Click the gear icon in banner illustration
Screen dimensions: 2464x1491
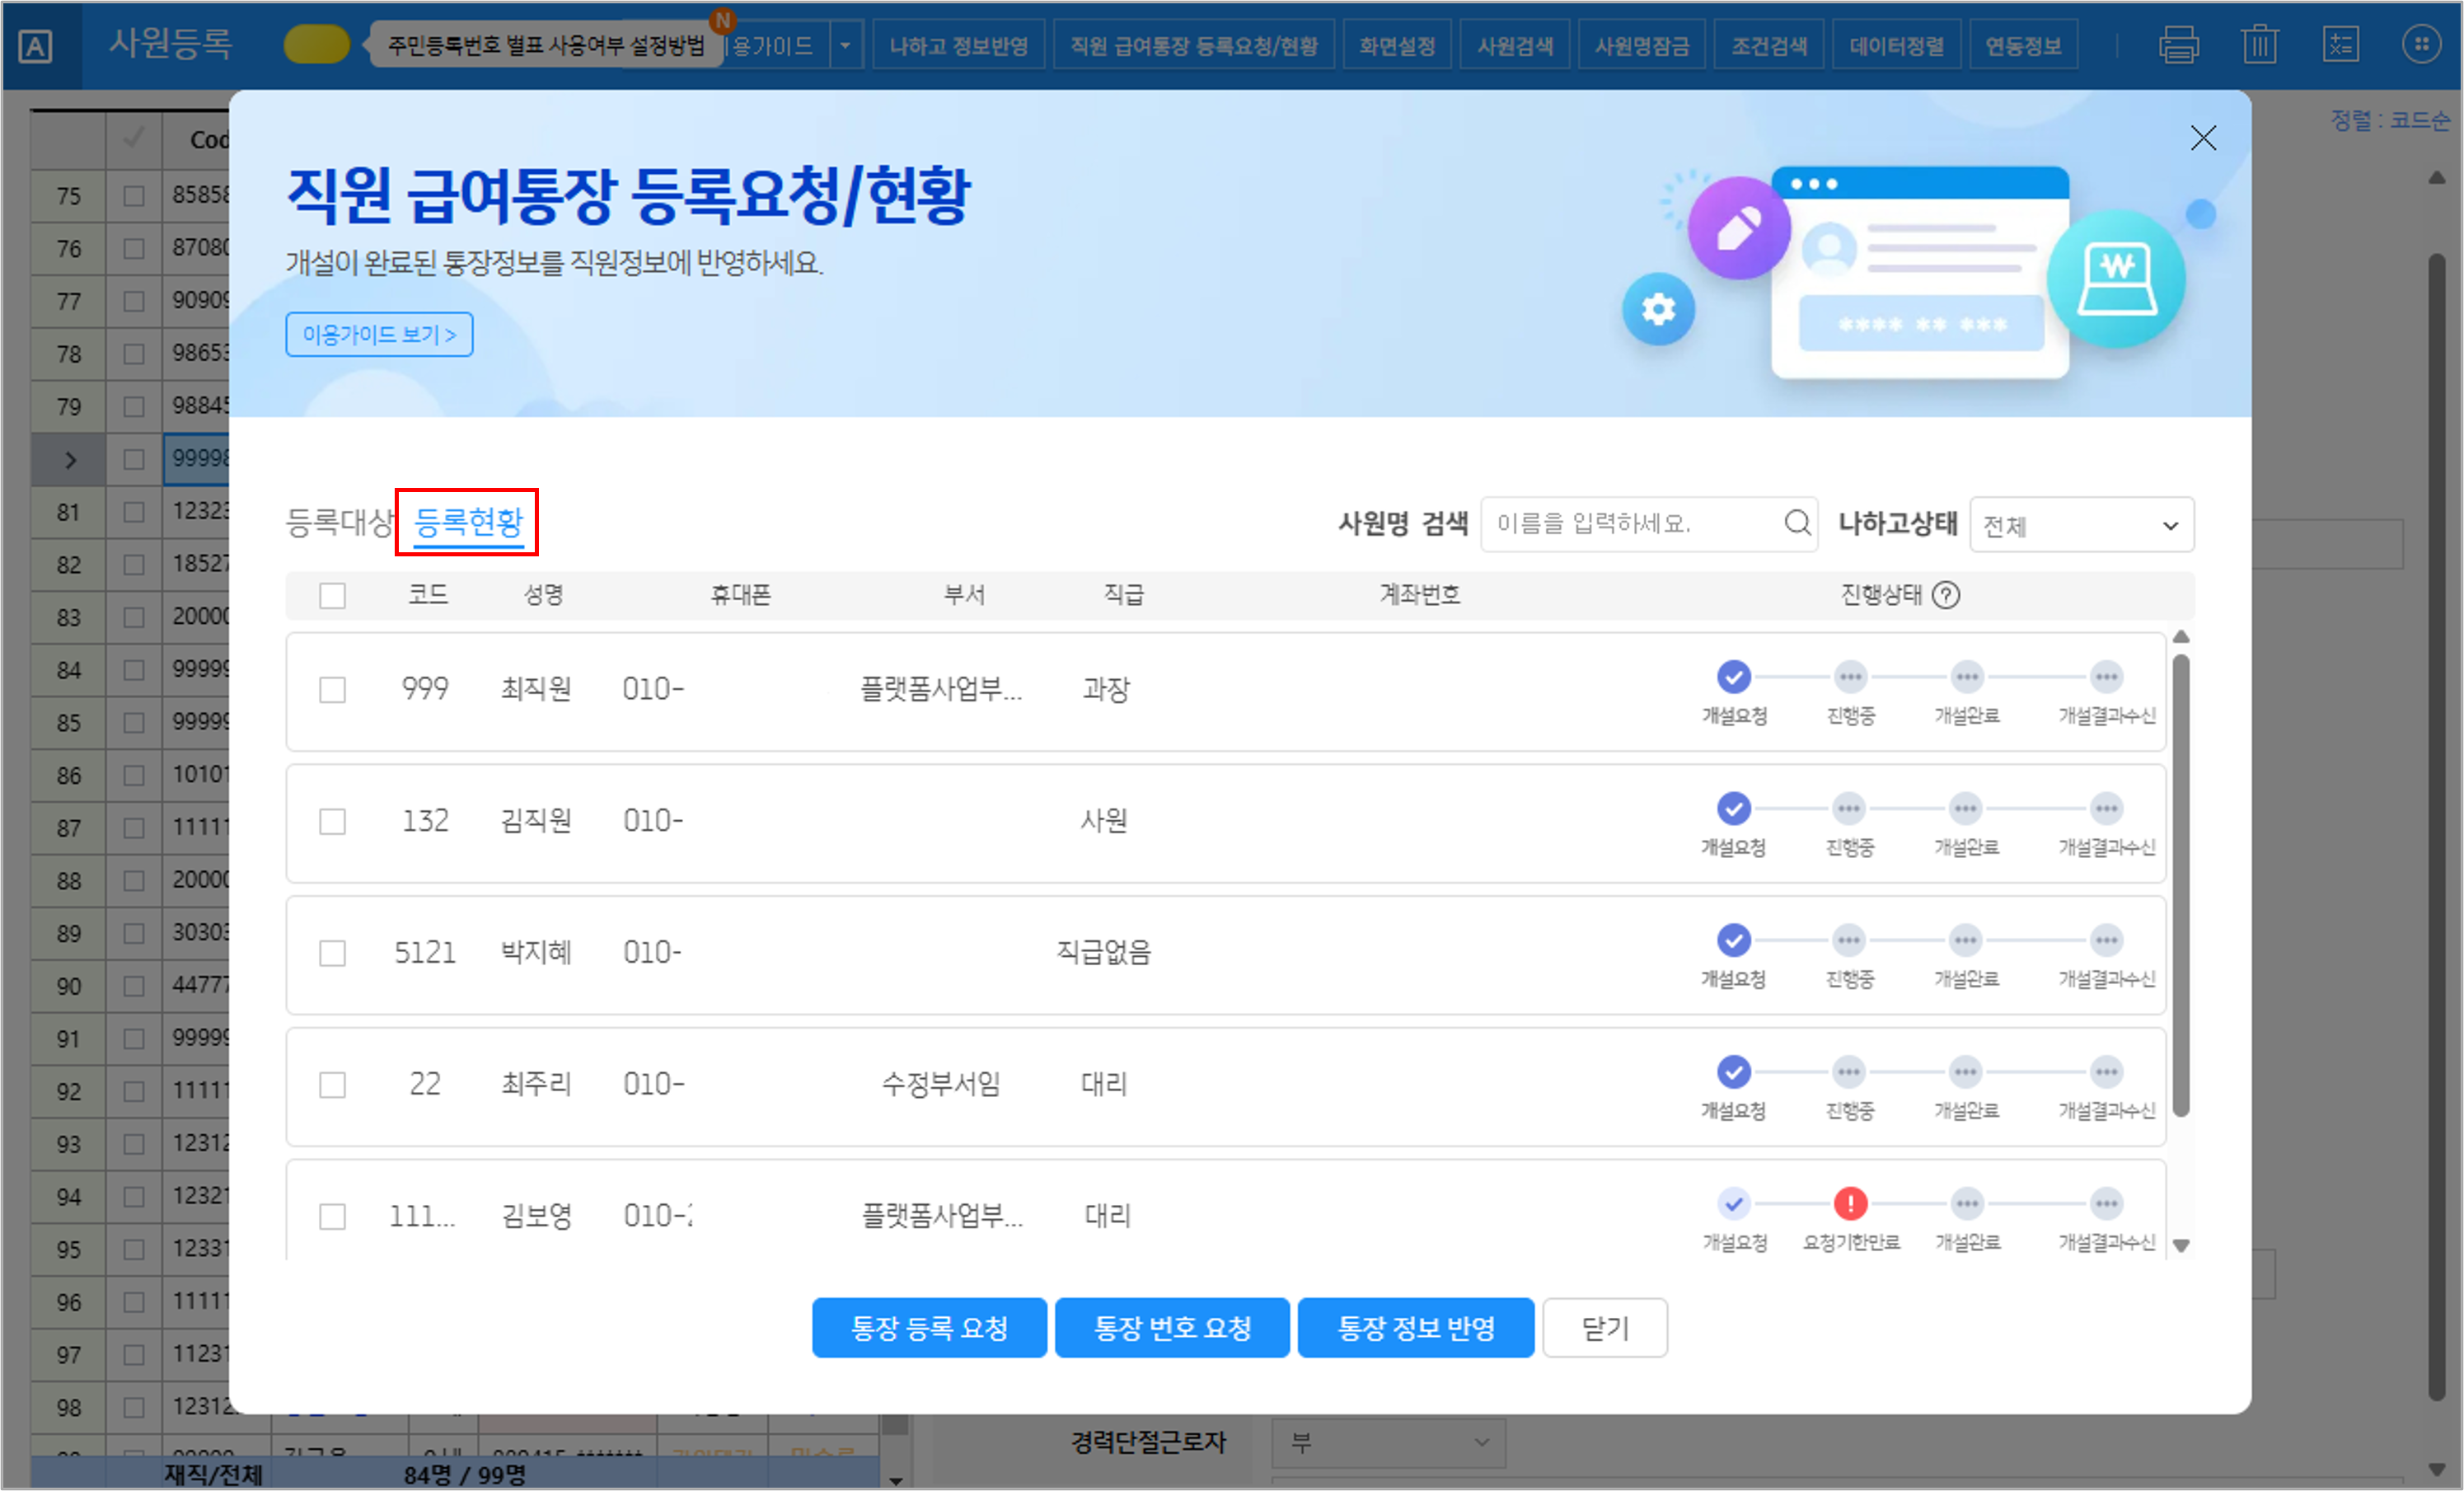pyautogui.click(x=1658, y=309)
